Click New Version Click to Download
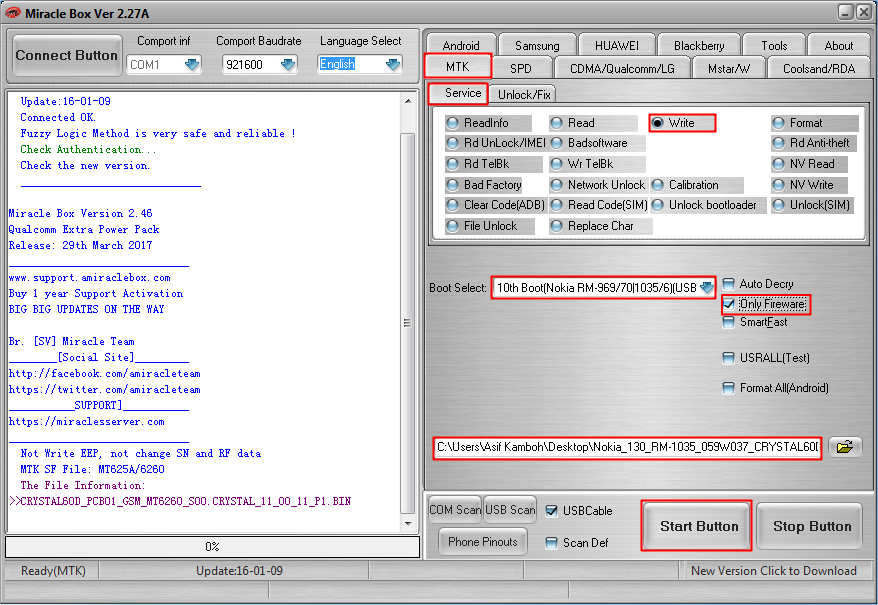The height and width of the screenshot is (605, 878). point(773,571)
